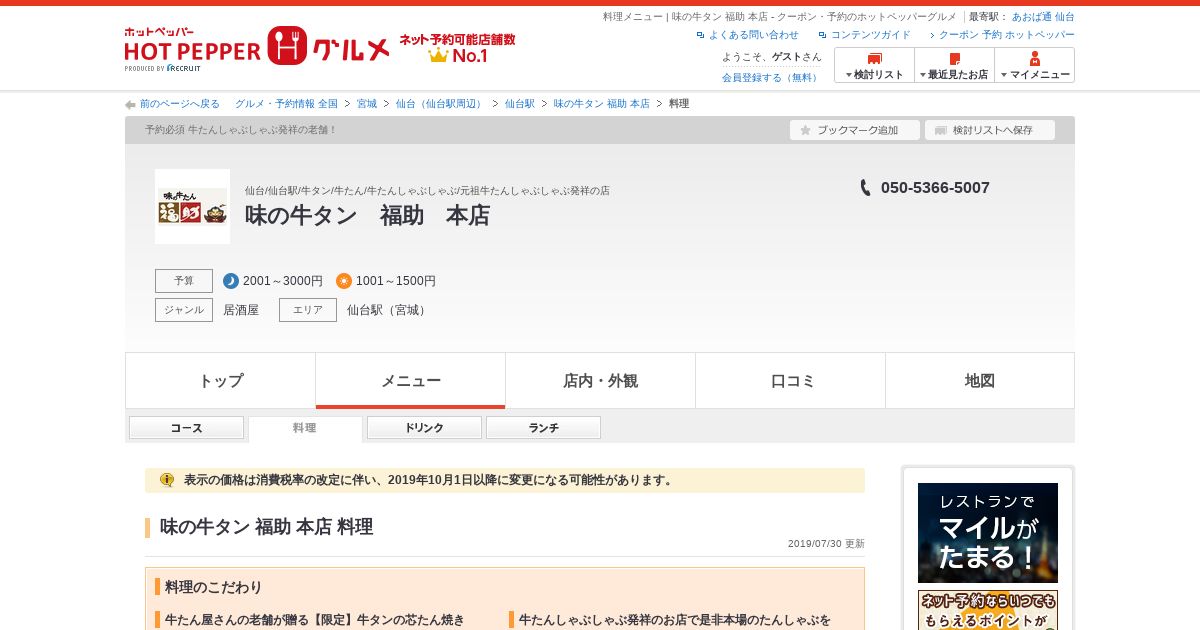Click the レストランでマイルがたまる banner

(988, 533)
